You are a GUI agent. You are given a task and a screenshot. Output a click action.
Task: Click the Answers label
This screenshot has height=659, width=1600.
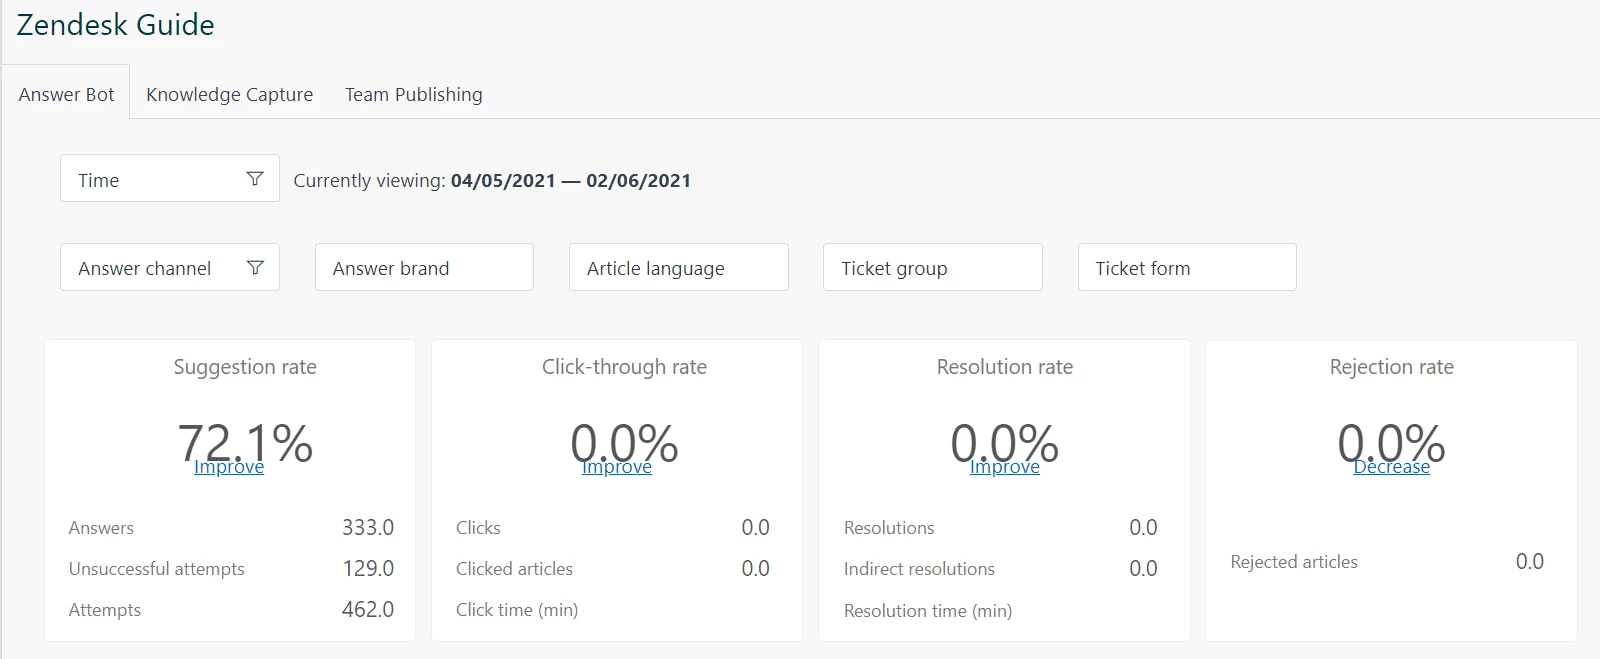click(101, 528)
